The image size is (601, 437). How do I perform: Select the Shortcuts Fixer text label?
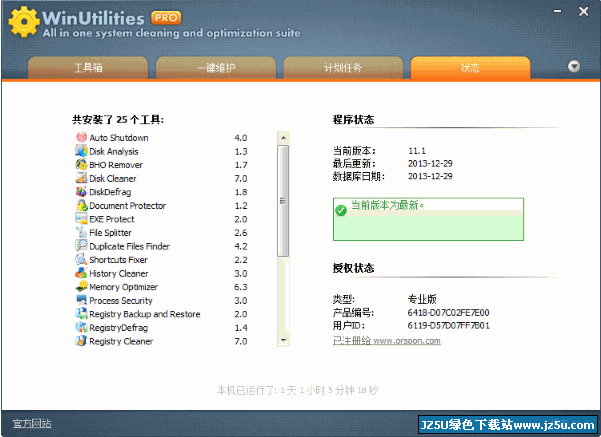click(x=118, y=260)
